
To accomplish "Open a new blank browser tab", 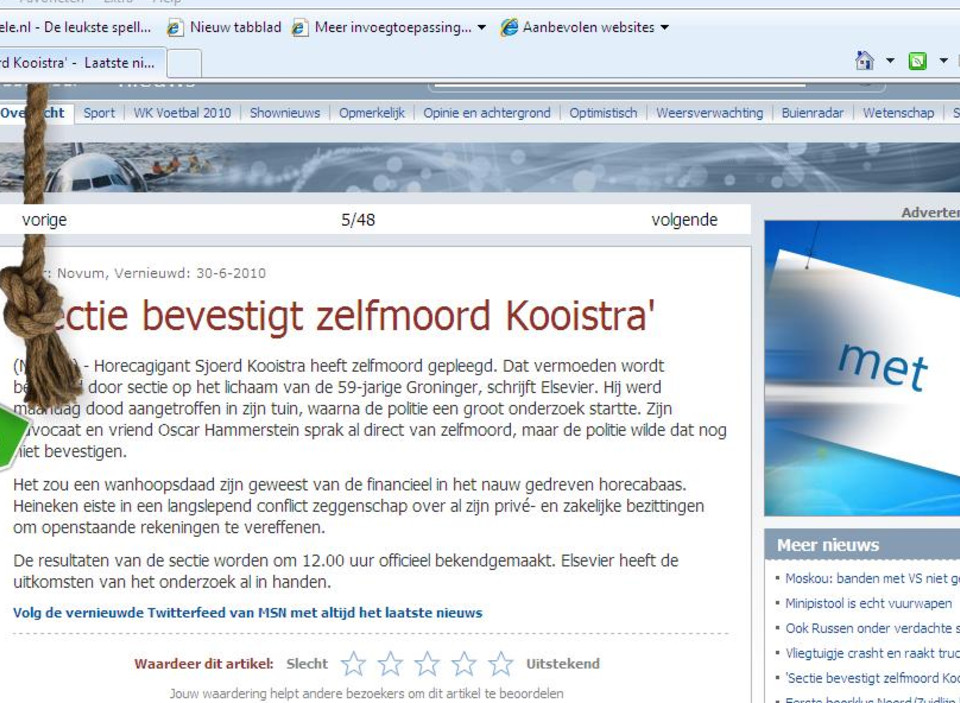I will 184,64.
